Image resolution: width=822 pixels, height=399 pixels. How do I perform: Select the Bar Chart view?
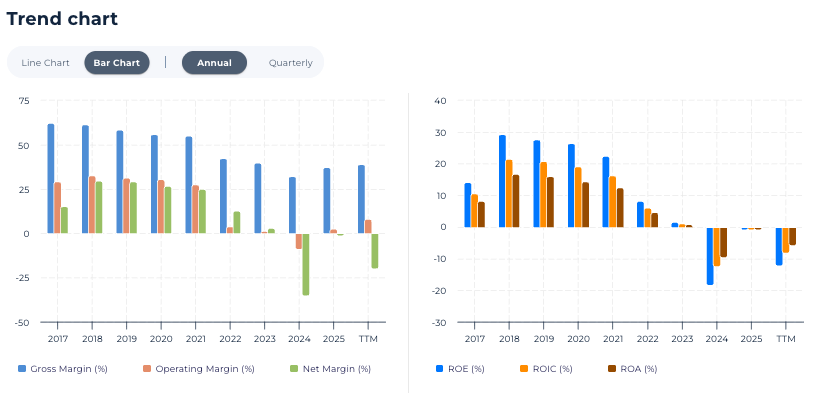coord(117,63)
